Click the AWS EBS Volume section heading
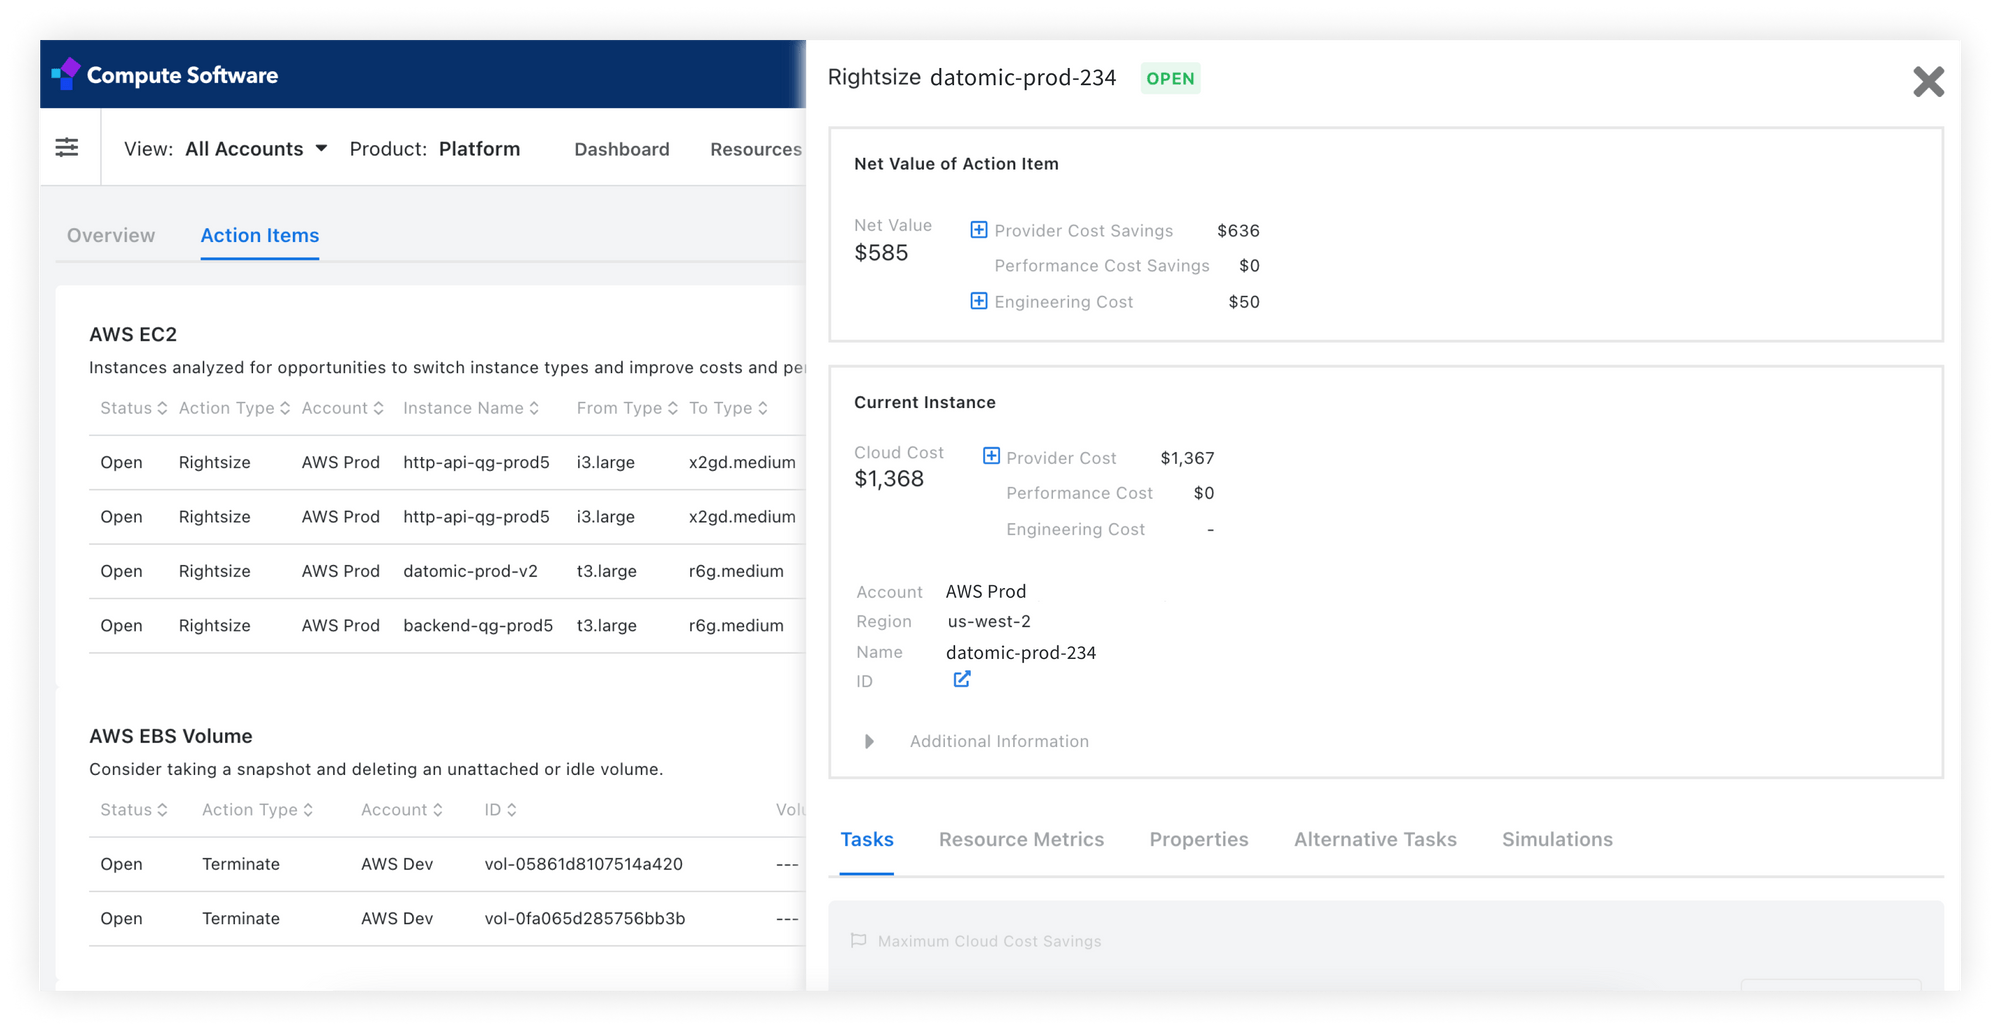The image size is (2000, 1031). tap(171, 736)
